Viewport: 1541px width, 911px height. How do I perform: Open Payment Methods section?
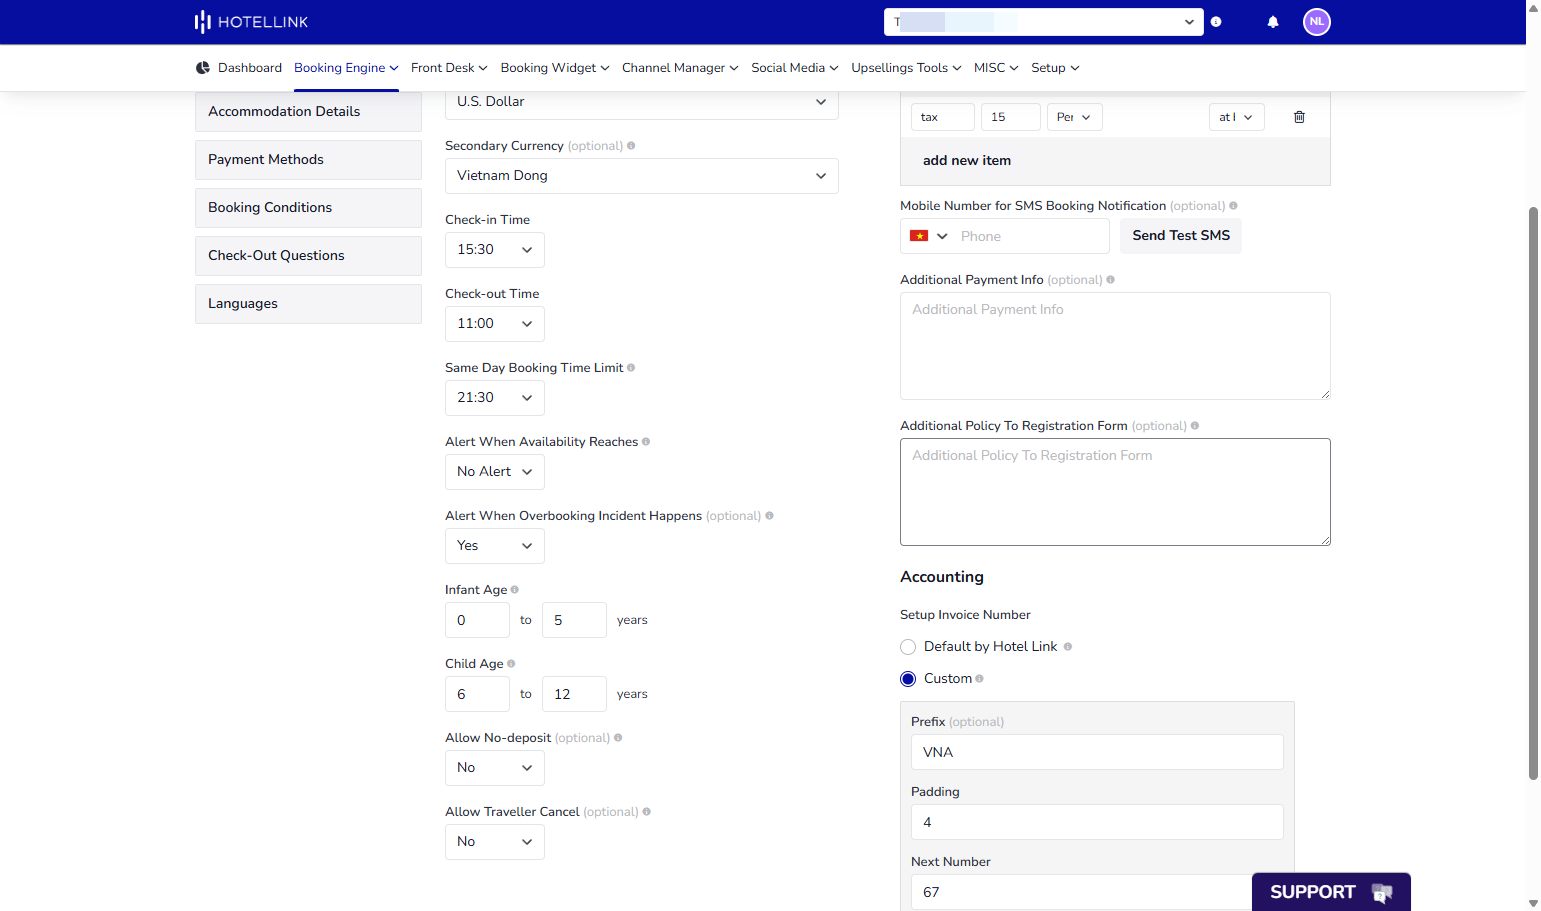pyautogui.click(x=308, y=160)
